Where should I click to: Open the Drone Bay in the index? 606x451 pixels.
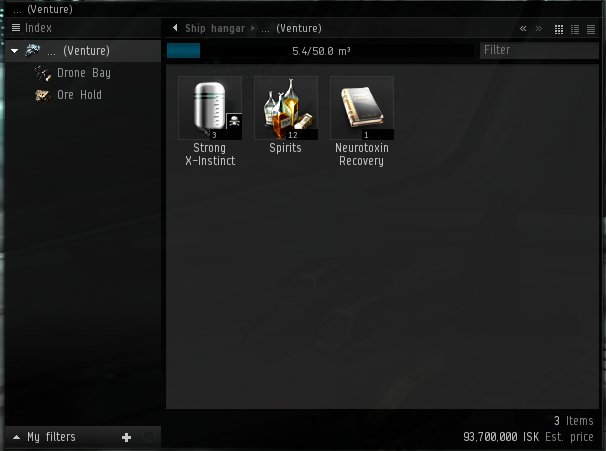click(83, 73)
